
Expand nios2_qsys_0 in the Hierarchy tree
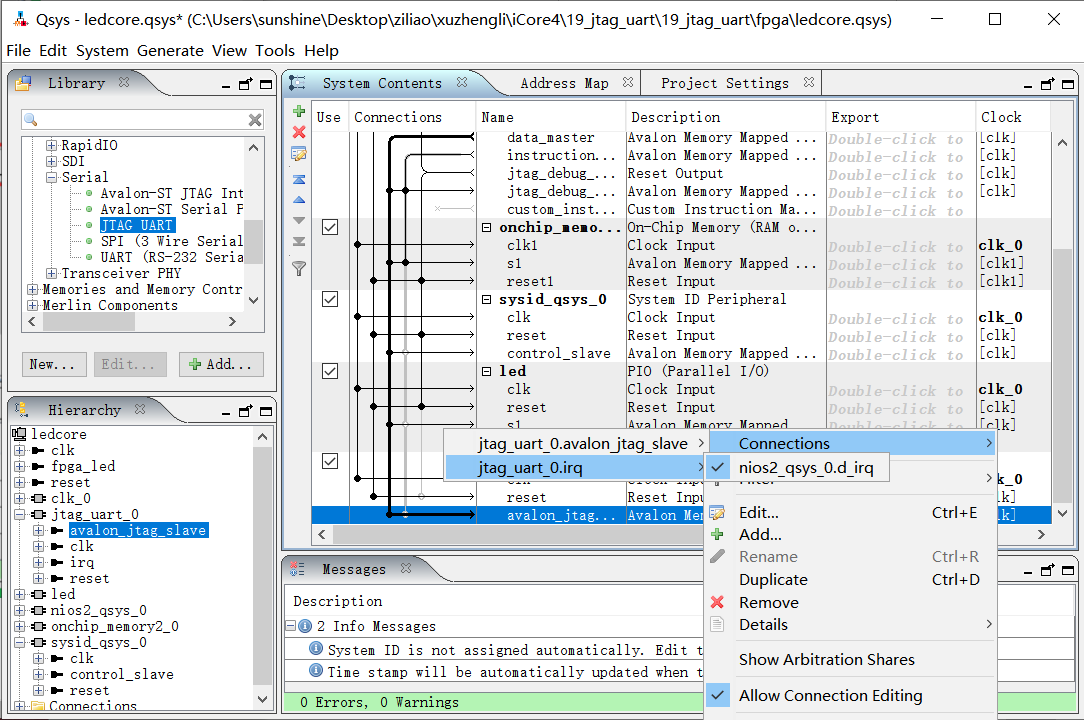19,611
